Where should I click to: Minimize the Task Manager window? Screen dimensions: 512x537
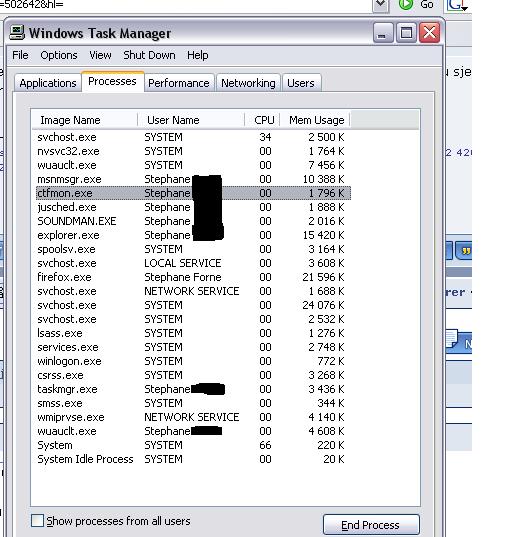383,33
